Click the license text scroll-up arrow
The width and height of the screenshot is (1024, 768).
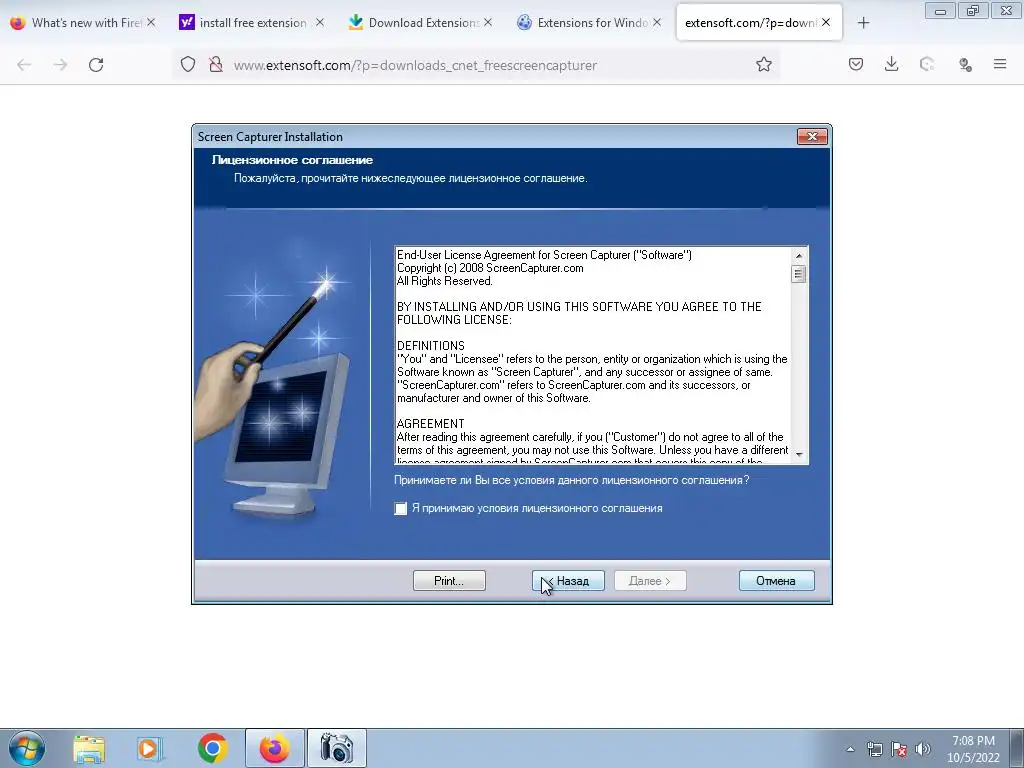coord(799,255)
